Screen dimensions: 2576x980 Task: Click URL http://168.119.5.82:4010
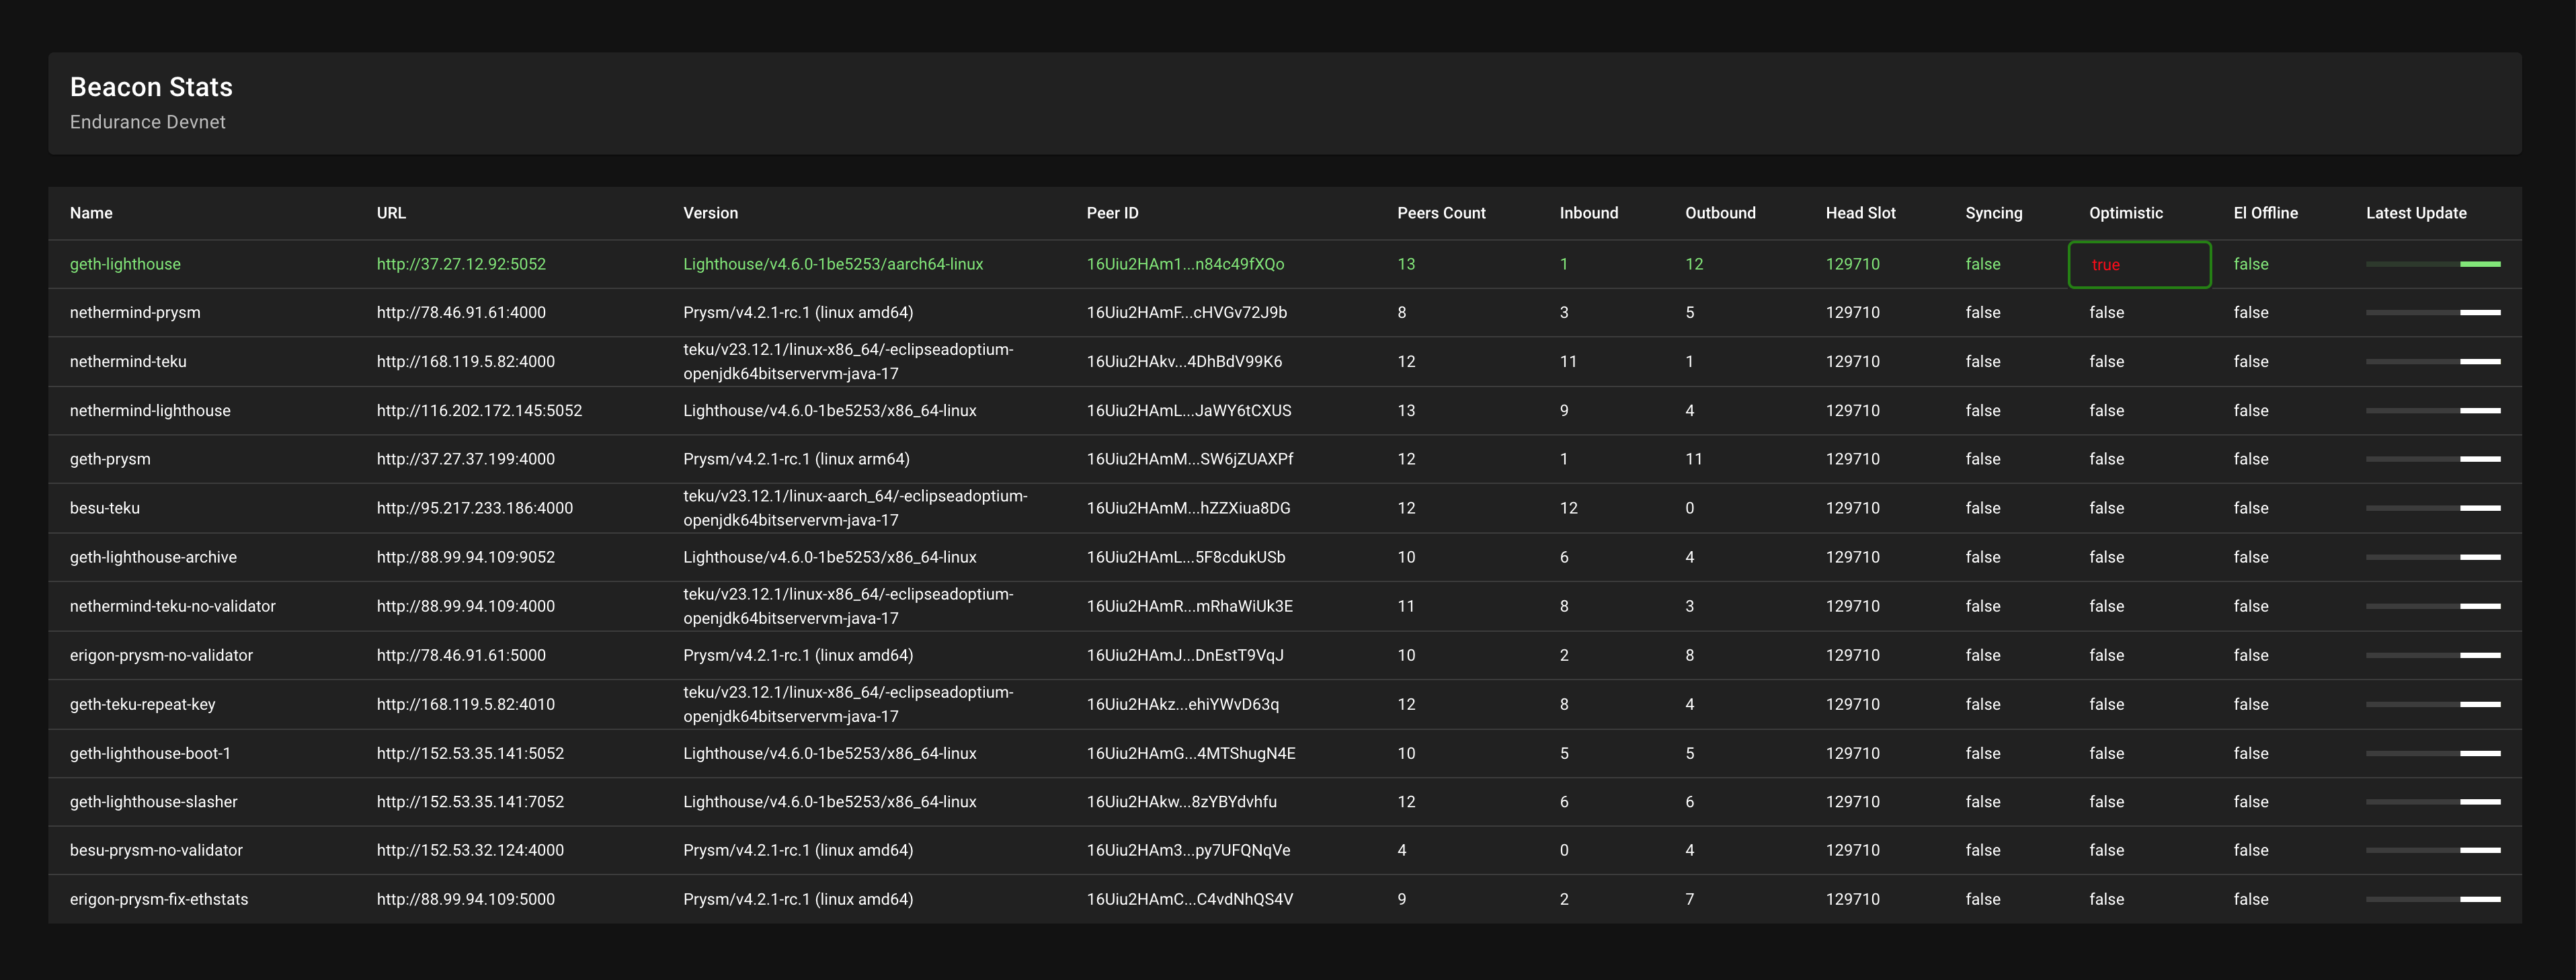466,704
